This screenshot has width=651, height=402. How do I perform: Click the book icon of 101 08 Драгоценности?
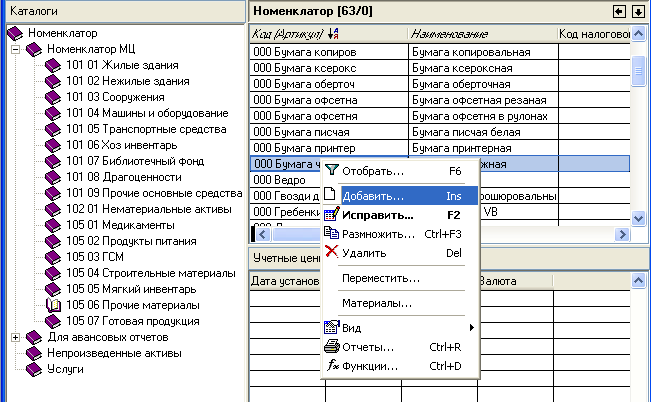tap(53, 177)
